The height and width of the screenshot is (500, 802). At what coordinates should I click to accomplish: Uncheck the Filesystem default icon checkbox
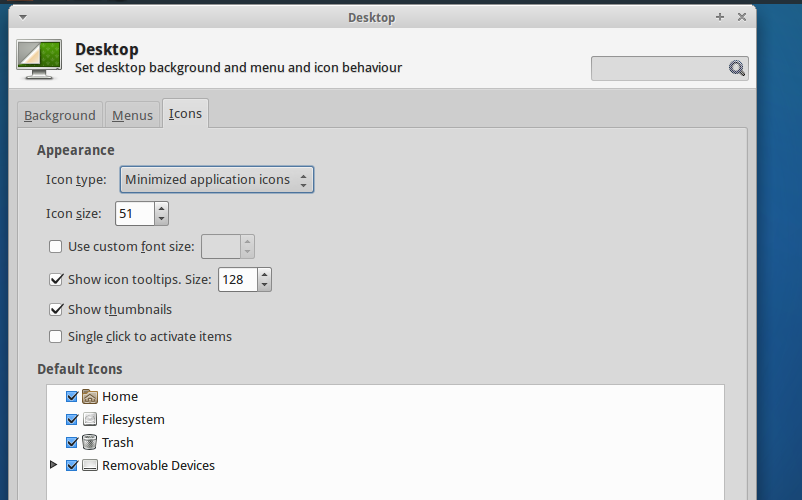point(72,419)
